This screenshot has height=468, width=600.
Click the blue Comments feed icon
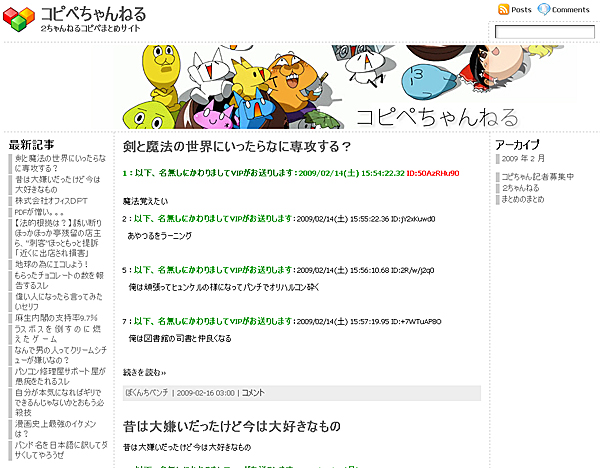(544, 9)
